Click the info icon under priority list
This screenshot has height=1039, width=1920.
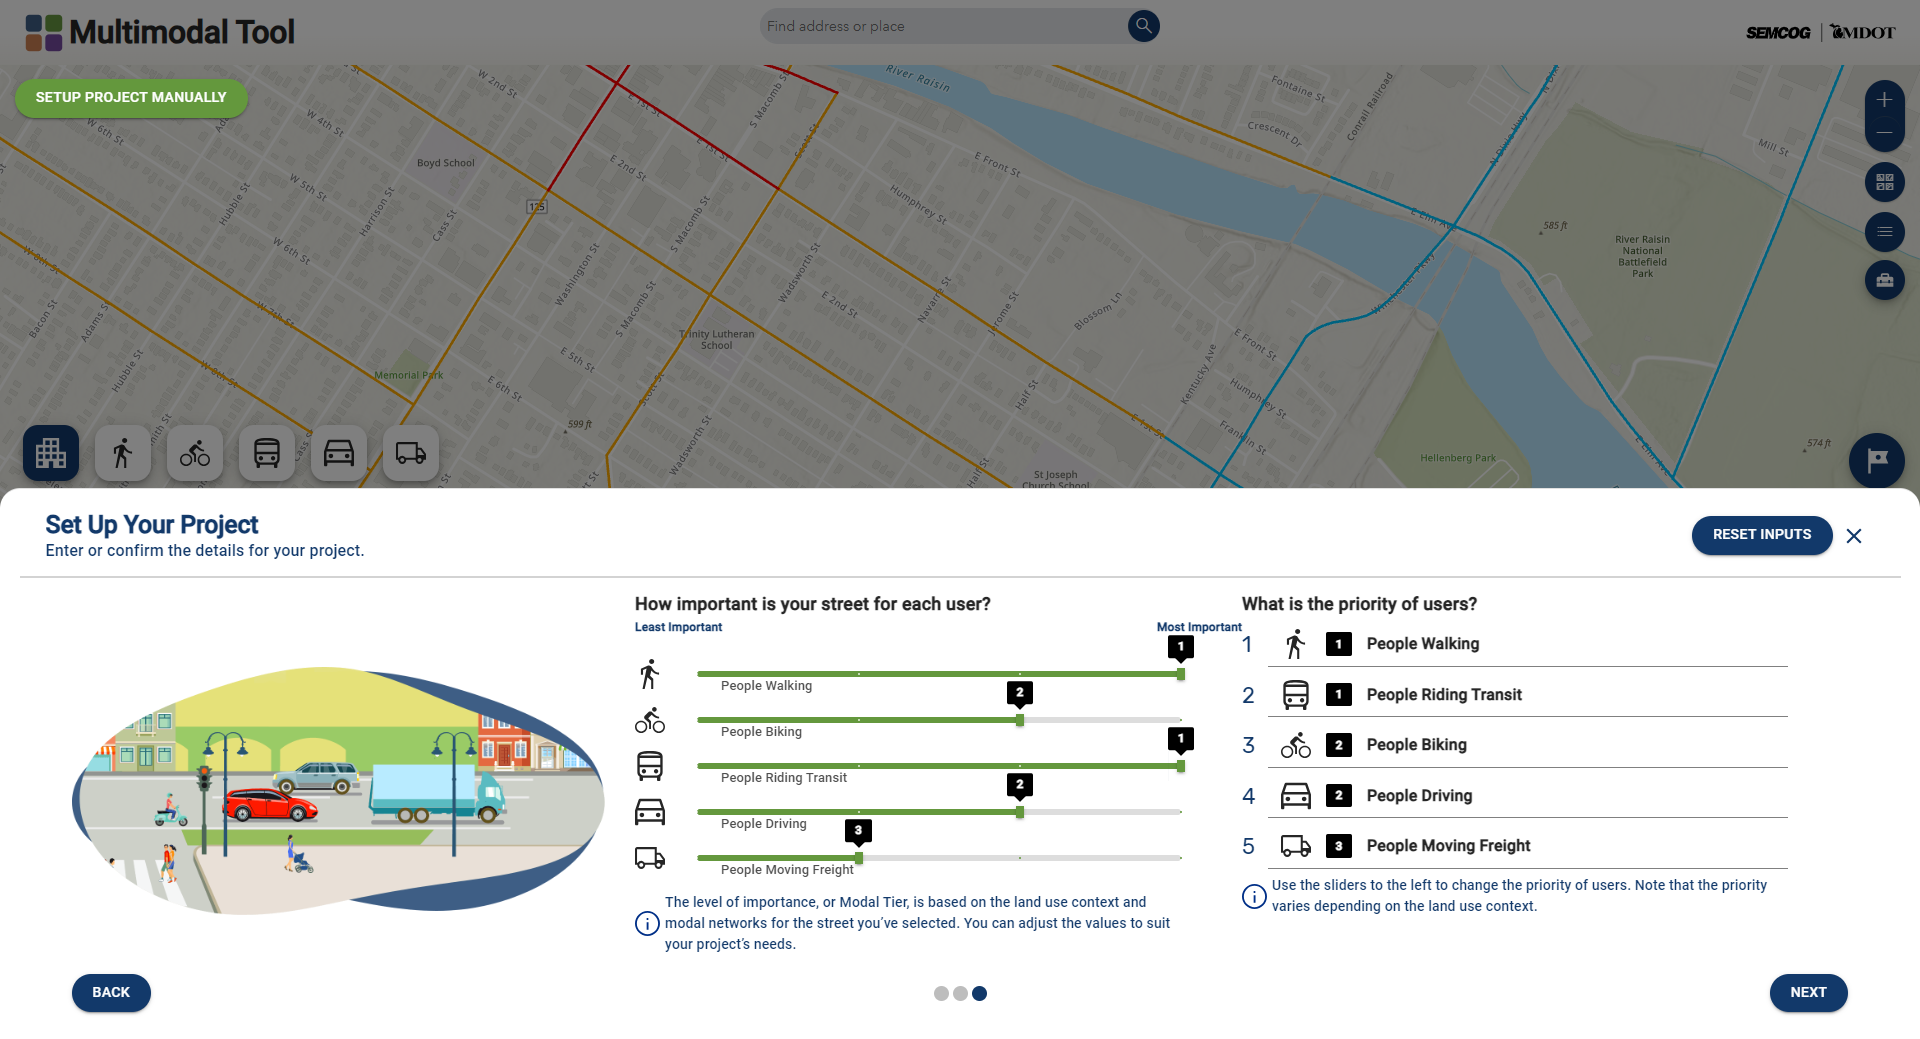tap(1254, 896)
